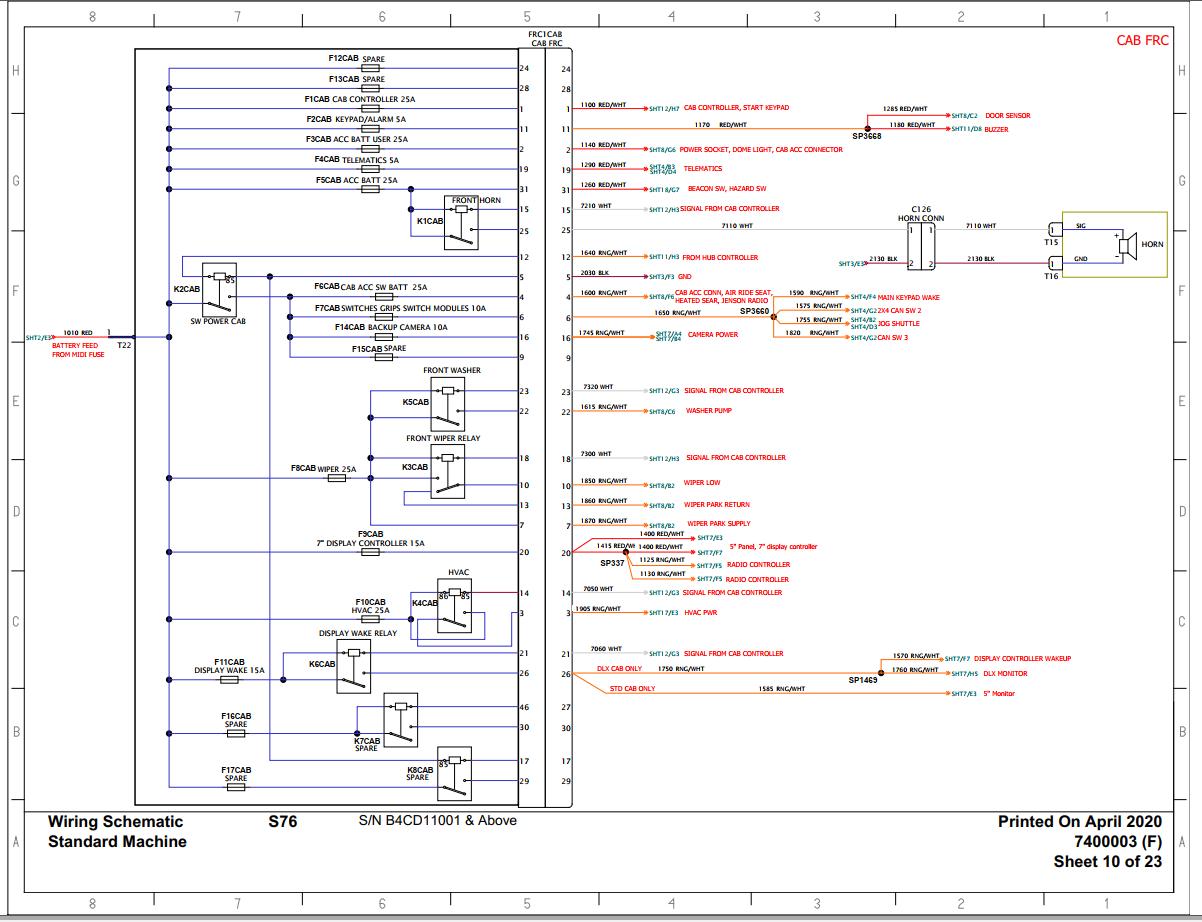This screenshot has width=1202, height=922.
Task: Select the F14CAB backup camera 10A fuse symbol
Action: [x=382, y=337]
